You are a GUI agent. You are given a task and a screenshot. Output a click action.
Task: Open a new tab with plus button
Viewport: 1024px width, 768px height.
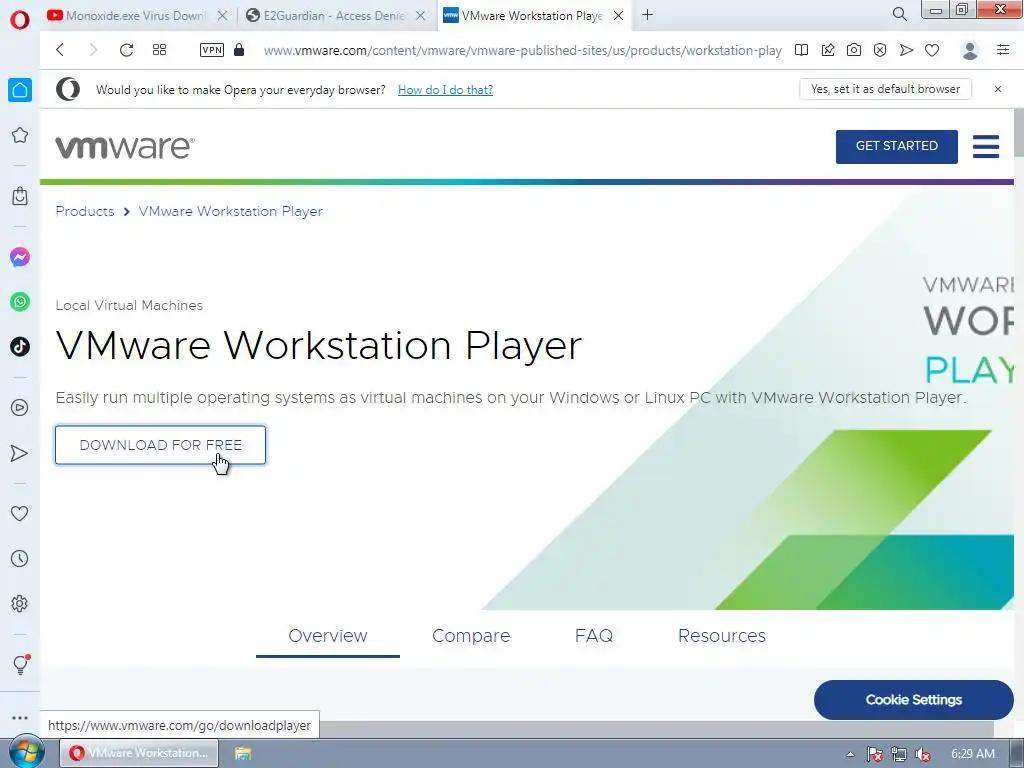[647, 14]
